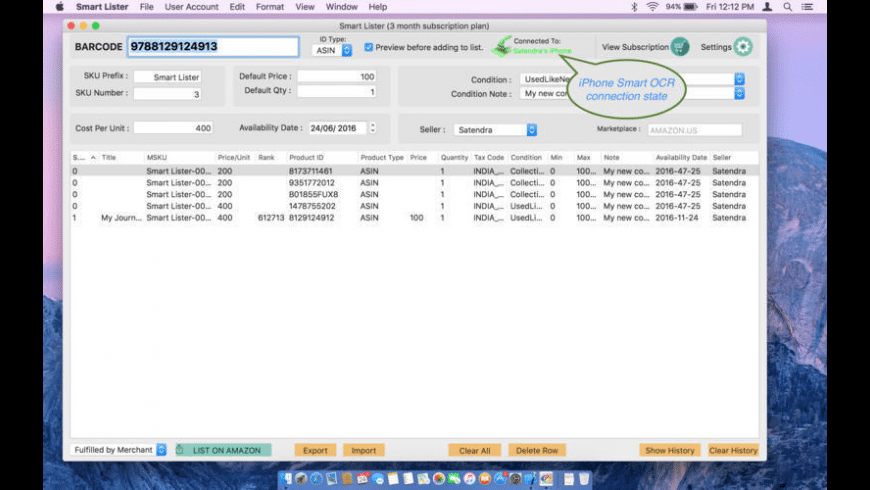The image size is (870, 490).
Task: Click the Bluetooth status icon
Action: click(x=634, y=7)
